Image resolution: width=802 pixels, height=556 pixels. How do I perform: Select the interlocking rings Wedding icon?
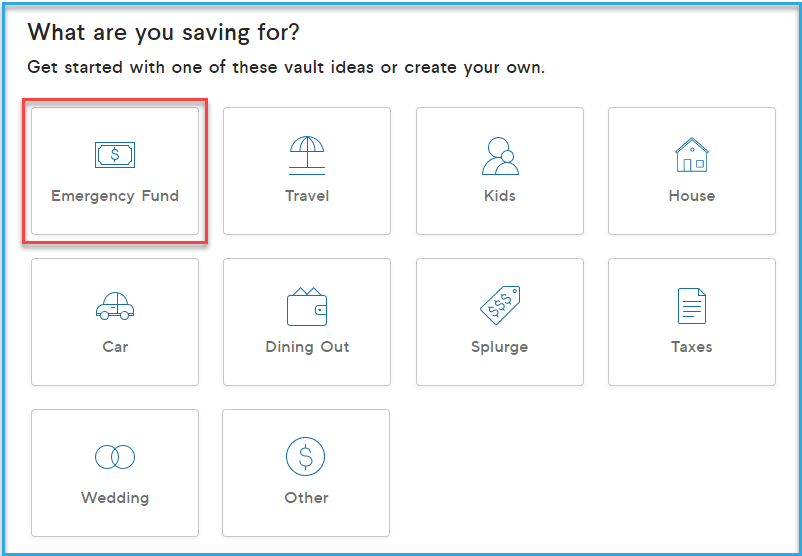(115, 457)
